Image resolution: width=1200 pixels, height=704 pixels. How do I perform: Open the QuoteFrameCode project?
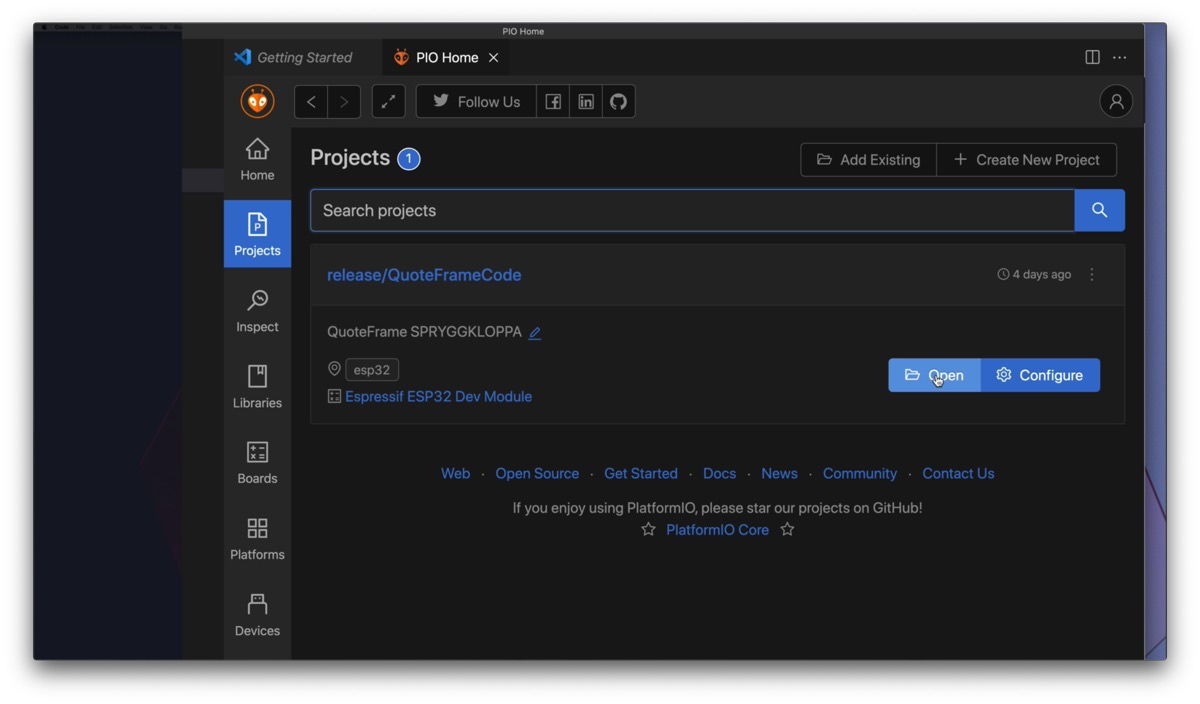(x=934, y=375)
